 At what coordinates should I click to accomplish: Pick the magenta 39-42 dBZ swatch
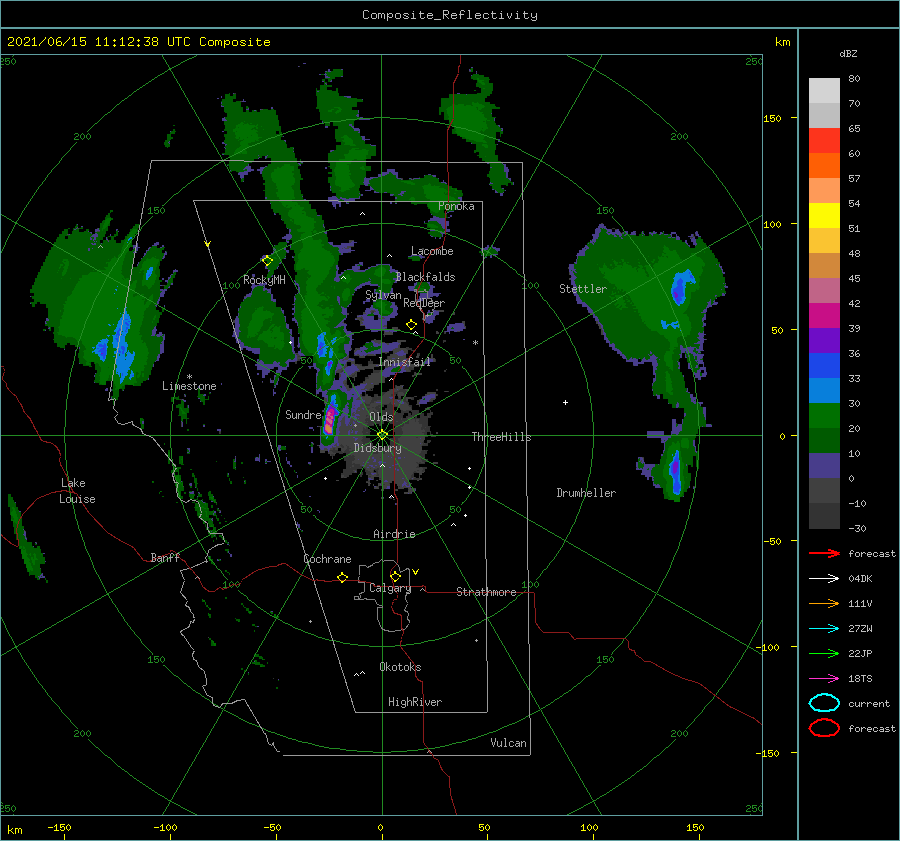824,316
